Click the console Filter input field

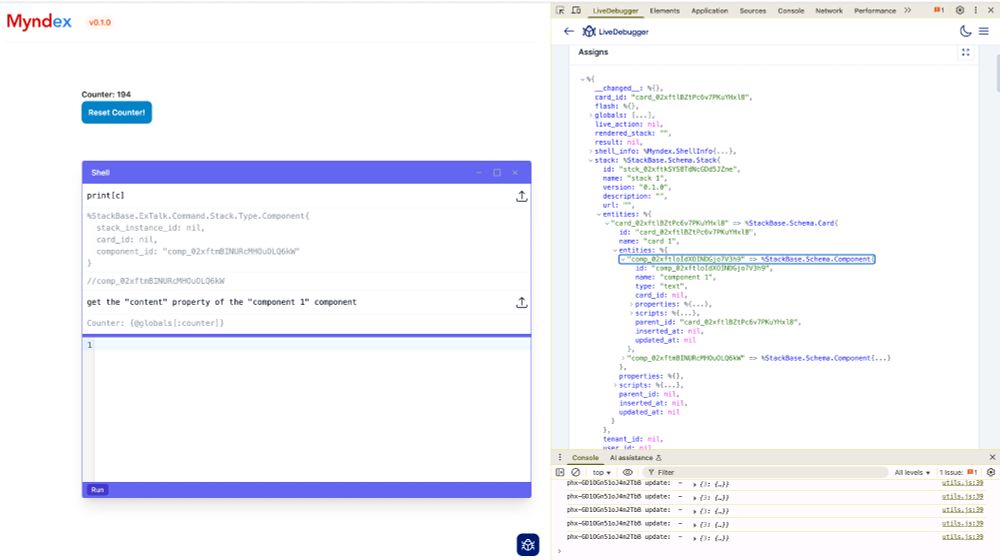765,473
